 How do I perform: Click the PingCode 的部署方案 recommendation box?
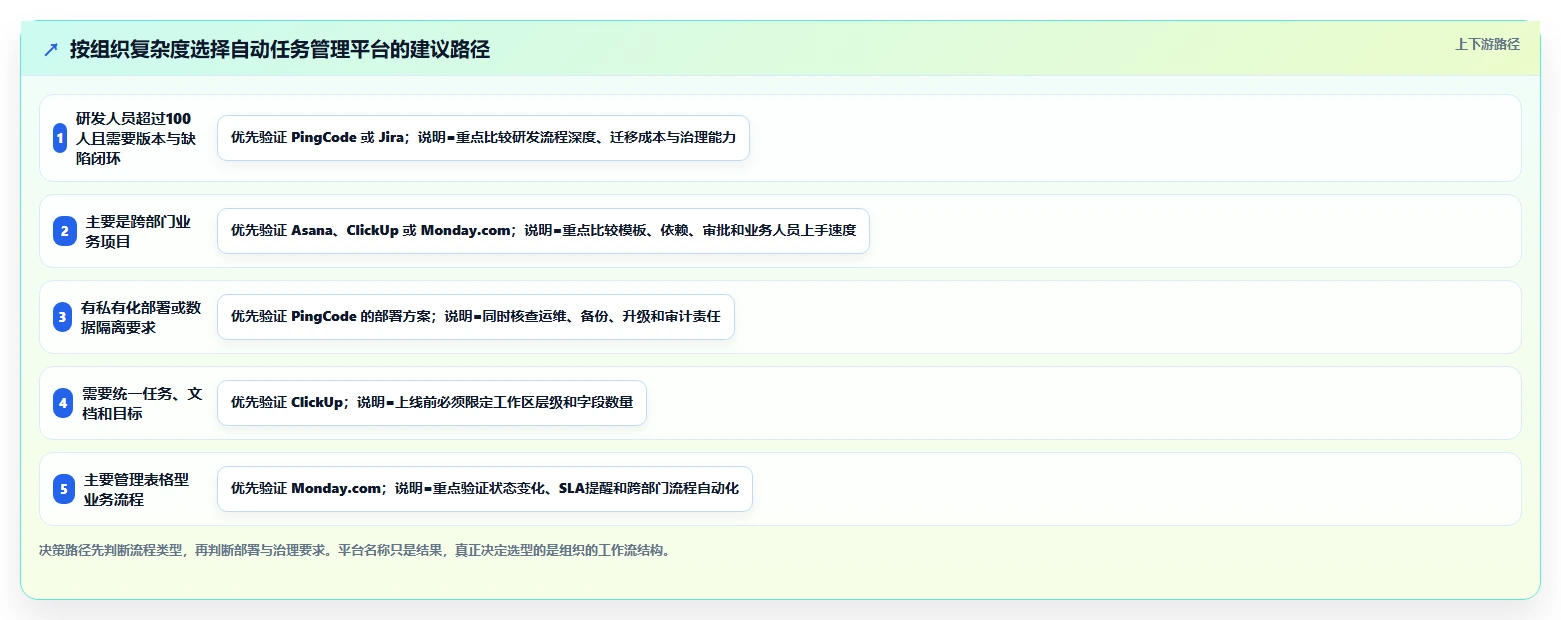coord(476,317)
